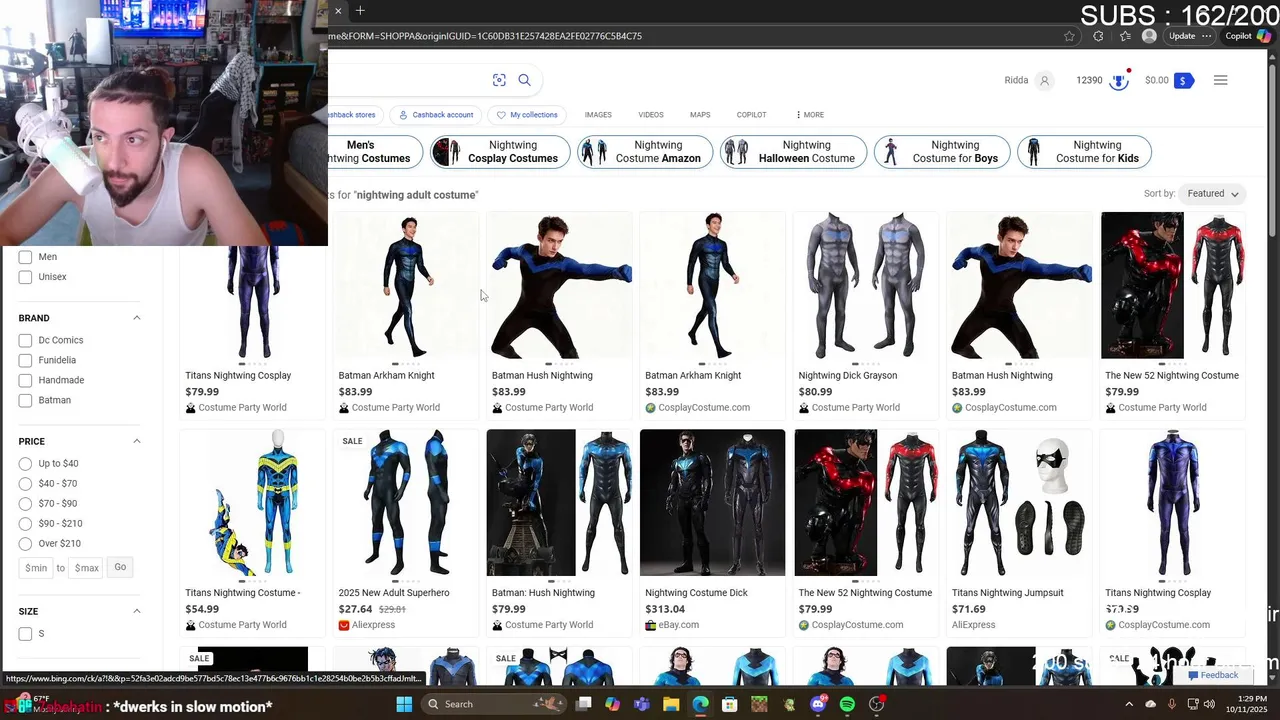Select $40 - $70 price range
The width and height of the screenshot is (1280, 720).
(25, 484)
